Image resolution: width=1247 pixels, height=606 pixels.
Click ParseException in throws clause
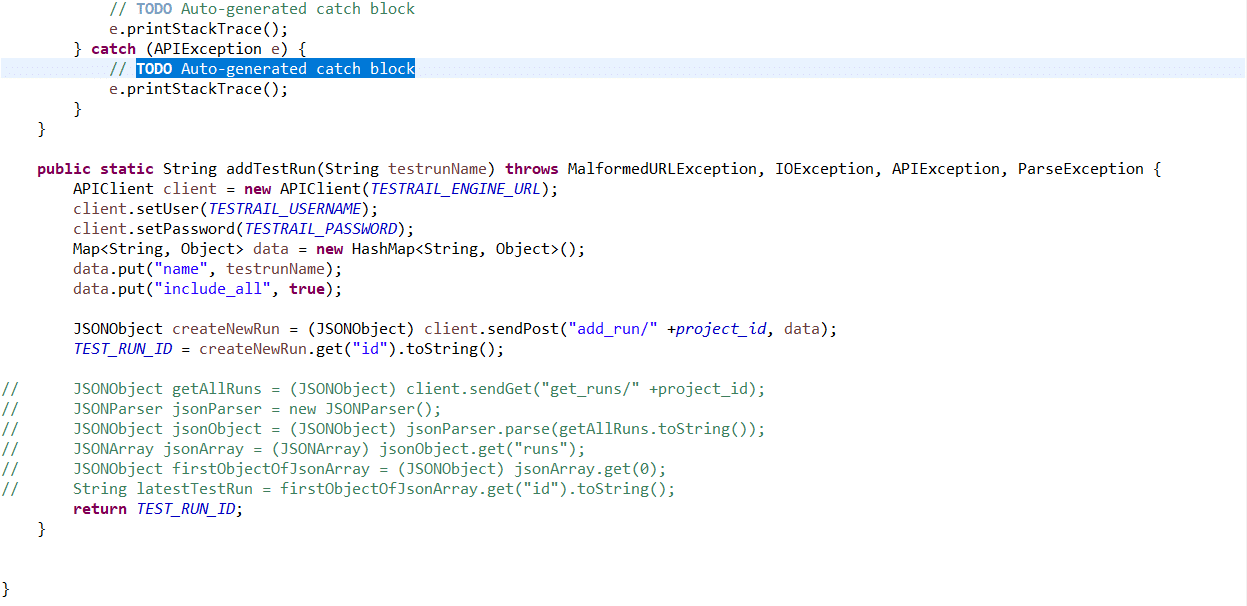point(1080,169)
